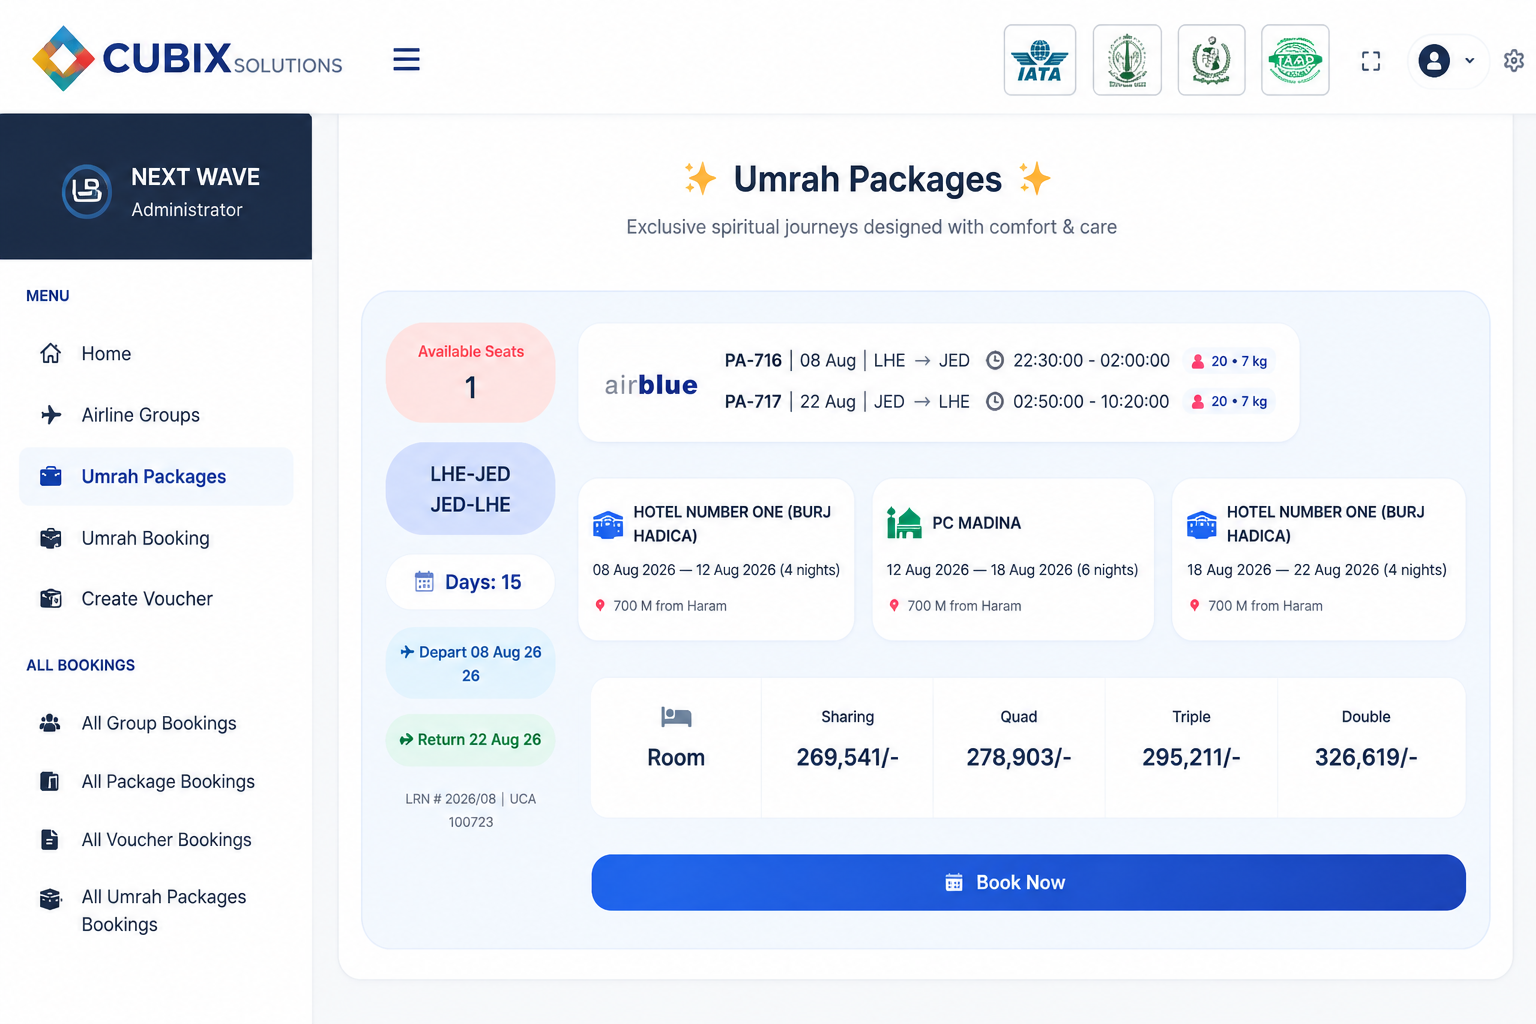Click the second green emblem badge

1127,60
